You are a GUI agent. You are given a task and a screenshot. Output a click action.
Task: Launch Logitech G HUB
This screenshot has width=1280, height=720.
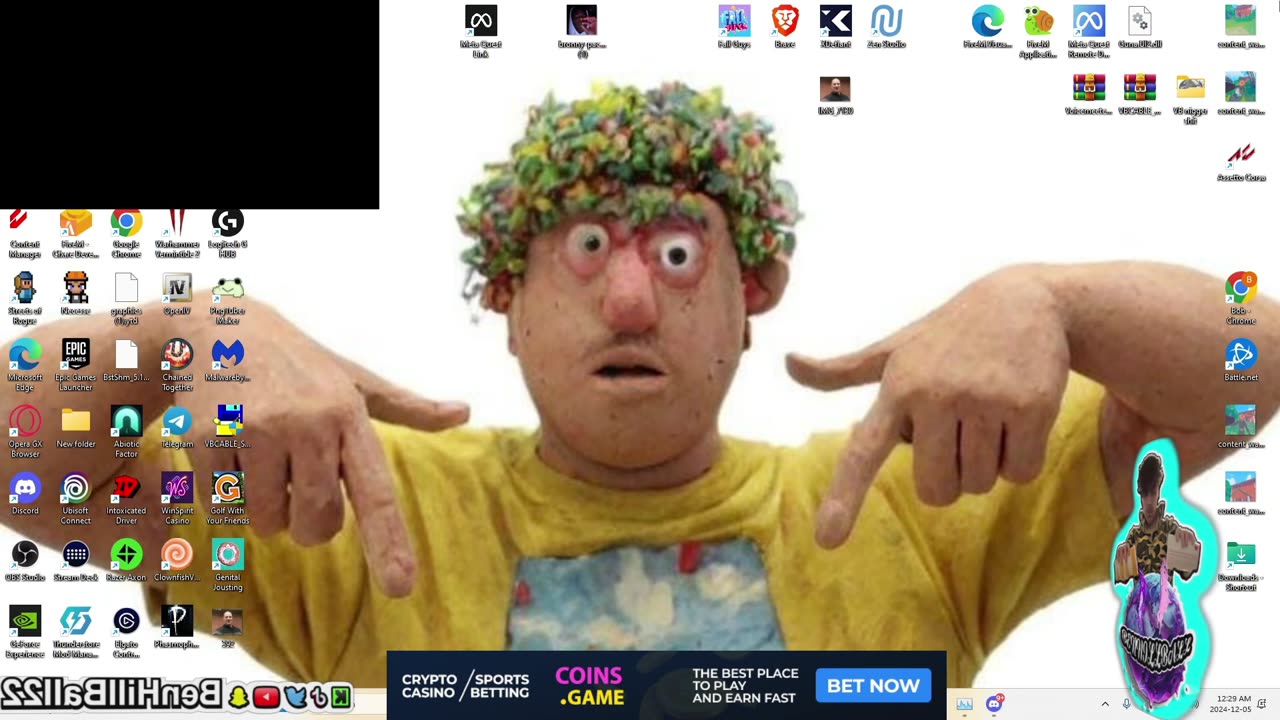[227, 233]
